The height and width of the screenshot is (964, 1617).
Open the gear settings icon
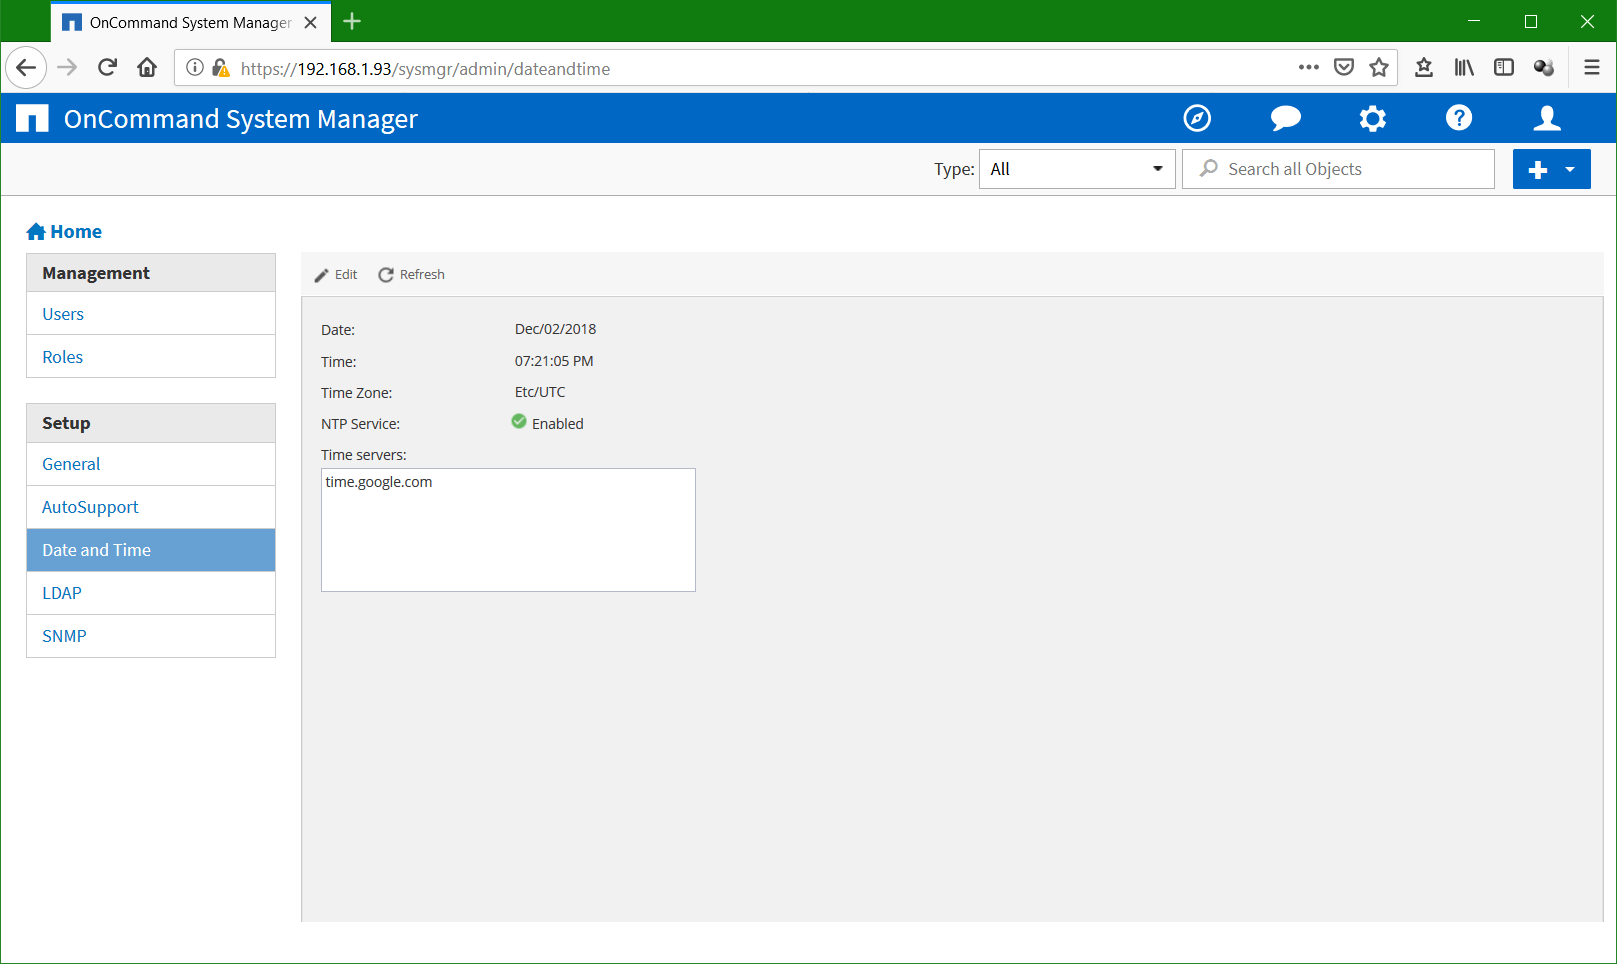(x=1373, y=118)
